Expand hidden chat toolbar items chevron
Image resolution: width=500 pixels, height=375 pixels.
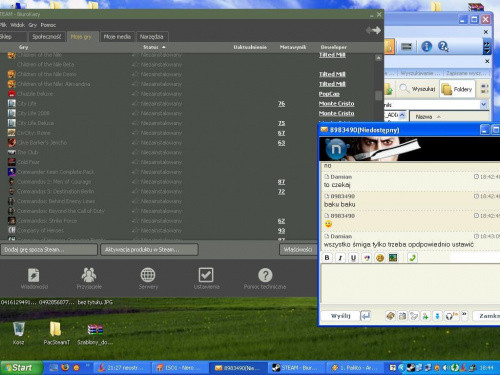(x=464, y=315)
